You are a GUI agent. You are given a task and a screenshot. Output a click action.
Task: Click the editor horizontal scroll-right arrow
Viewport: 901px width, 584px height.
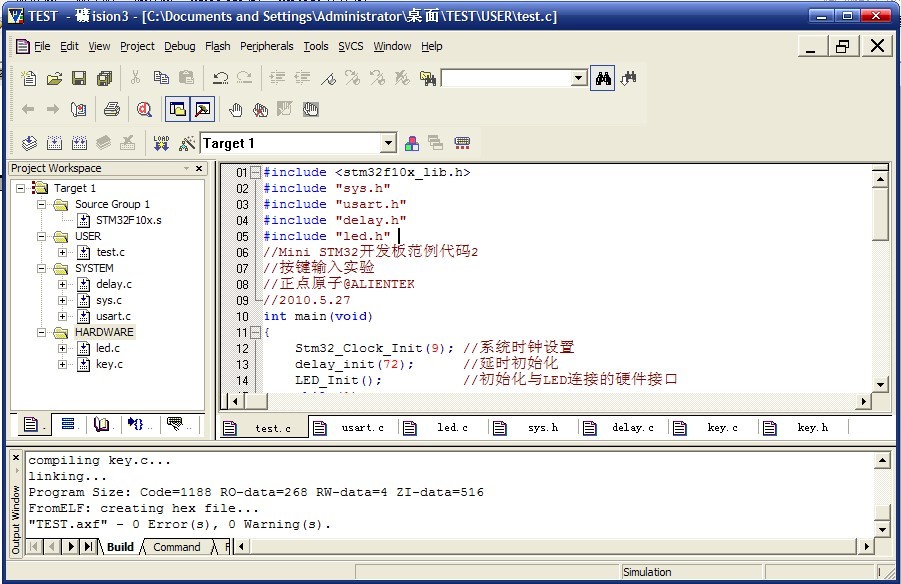tap(863, 401)
